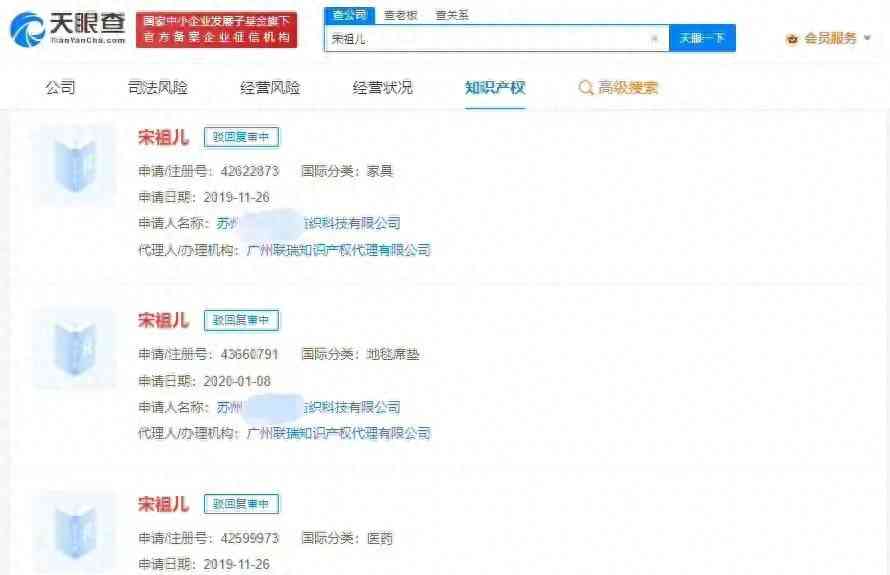Click application date 2020-01-08
Image resolution: width=890 pixels, height=575 pixels.
tap(237, 381)
